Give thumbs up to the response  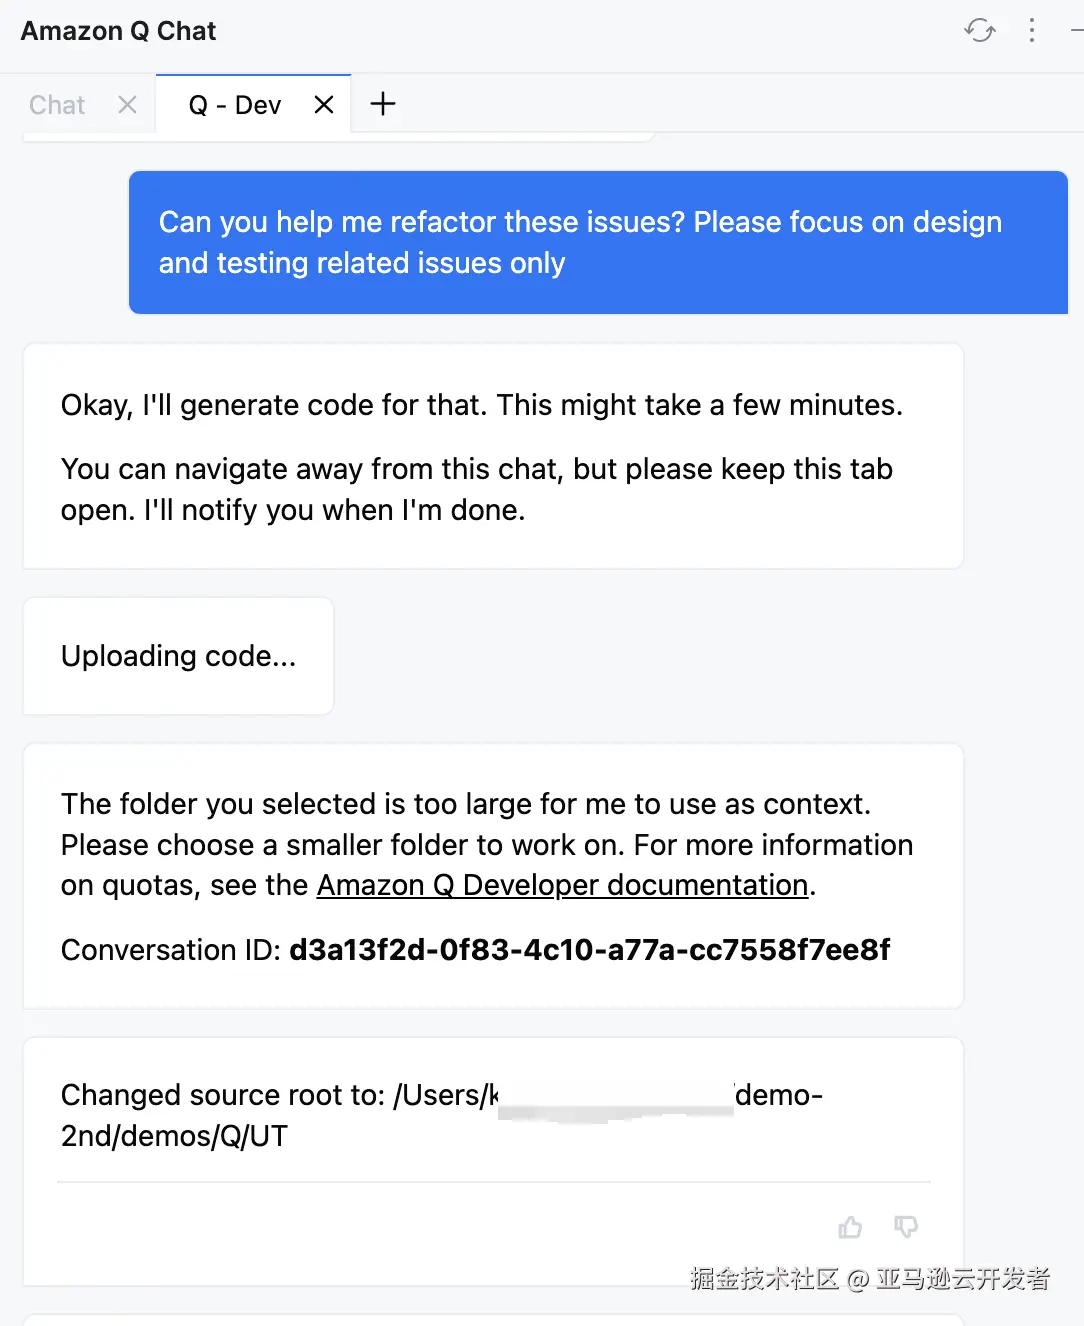850,1227
